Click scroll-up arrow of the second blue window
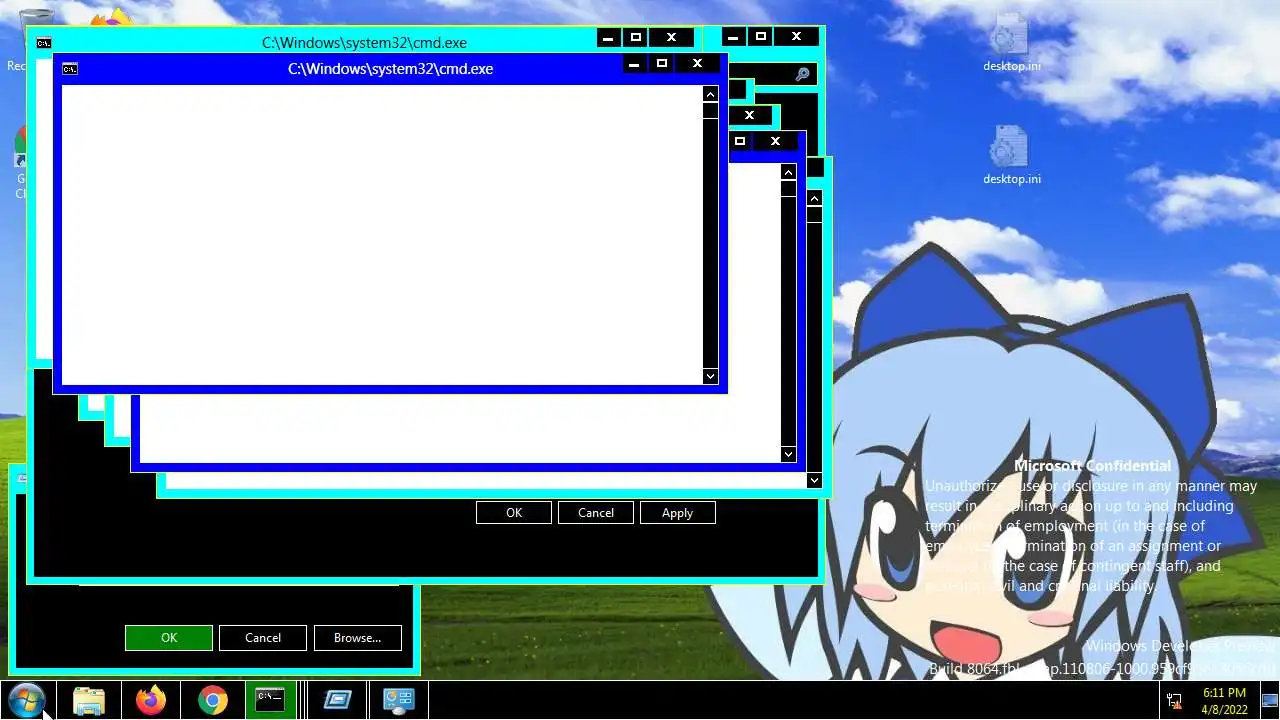This screenshot has height=720, width=1280. (x=788, y=173)
